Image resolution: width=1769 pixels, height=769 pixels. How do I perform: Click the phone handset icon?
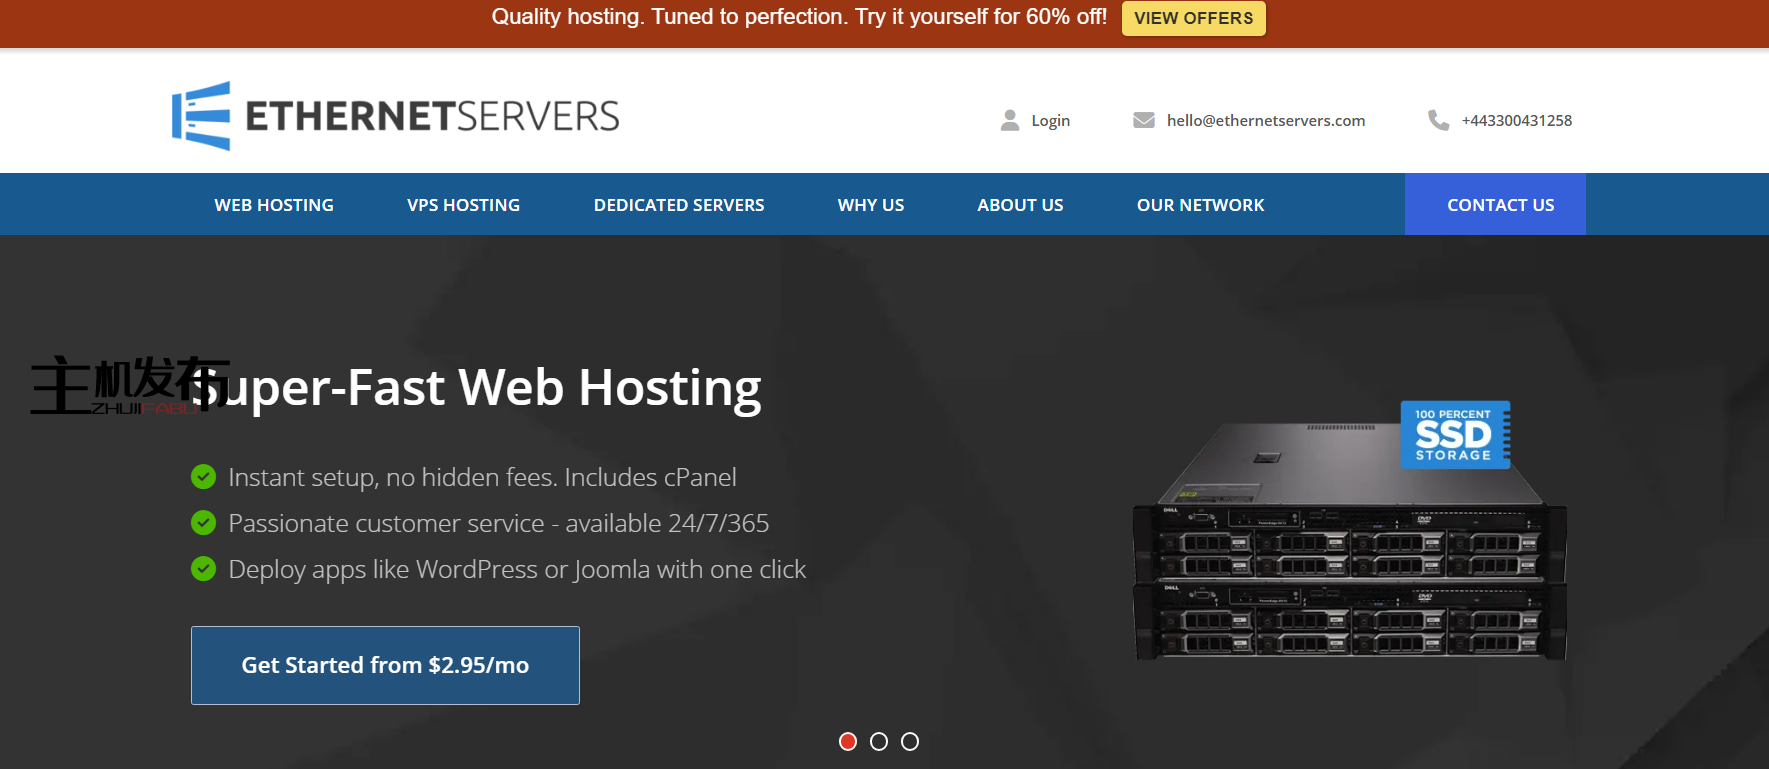pyautogui.click(x=1438, y=120)
